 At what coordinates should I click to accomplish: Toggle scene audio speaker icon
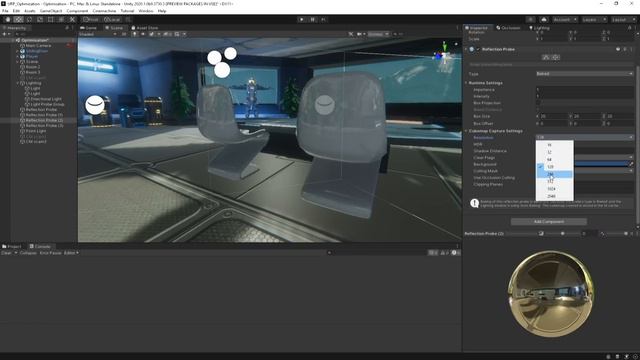click(x=143, y=34)
